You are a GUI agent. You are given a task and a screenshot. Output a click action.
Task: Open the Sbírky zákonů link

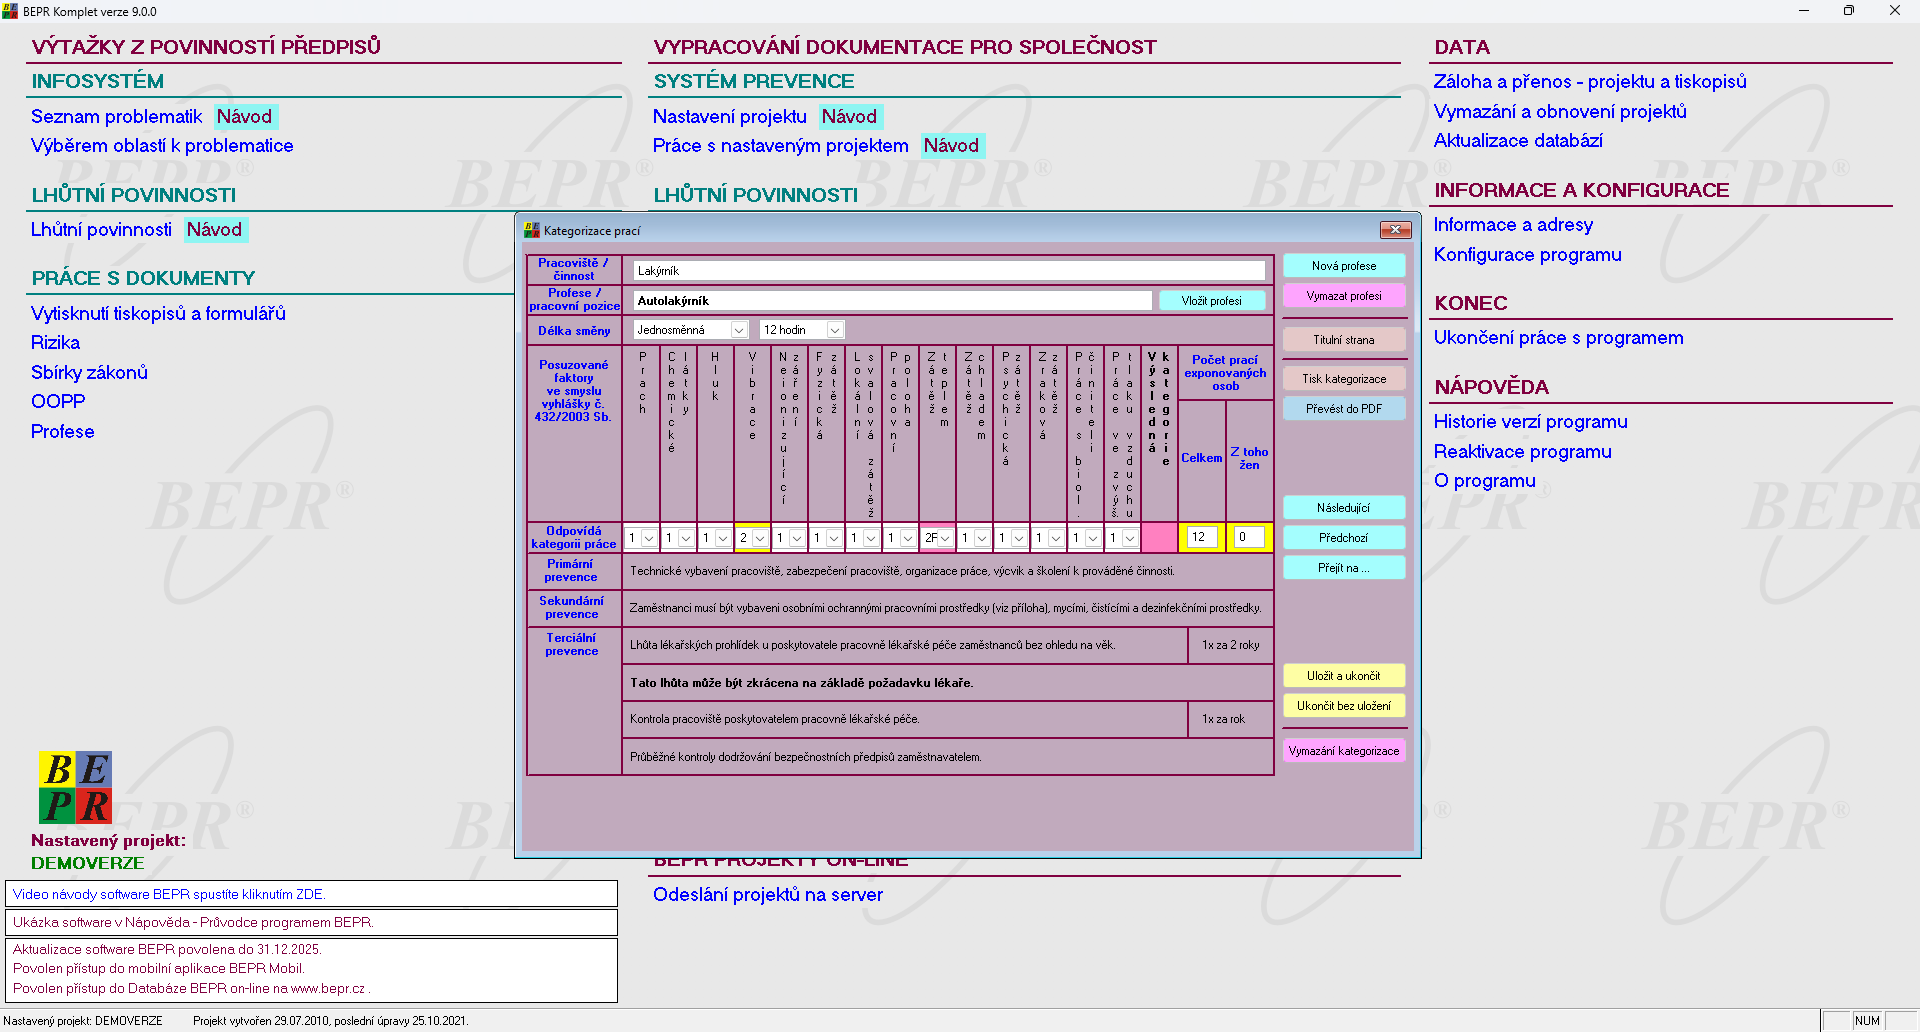[89, 373]
